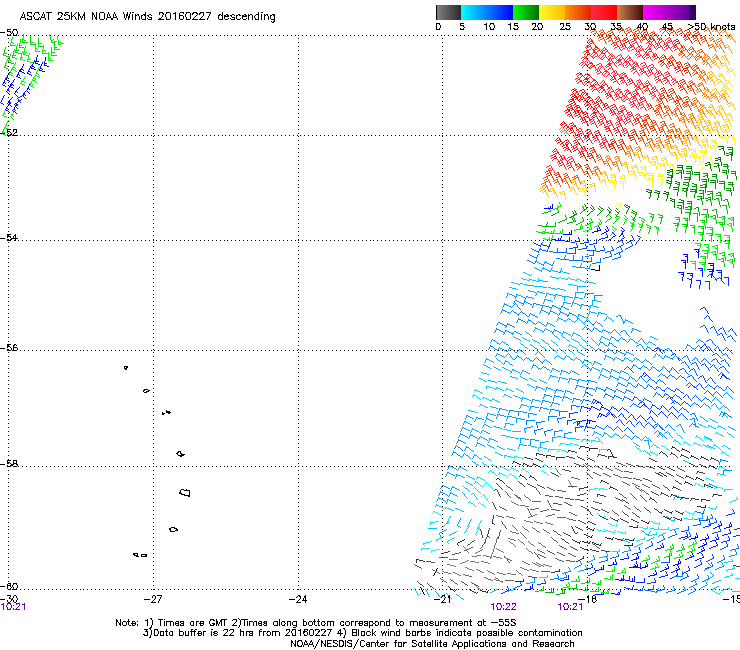Click the southernmost island pair near -27 longitude
Viewport: 740px width, 650px height.
(140, 555)
